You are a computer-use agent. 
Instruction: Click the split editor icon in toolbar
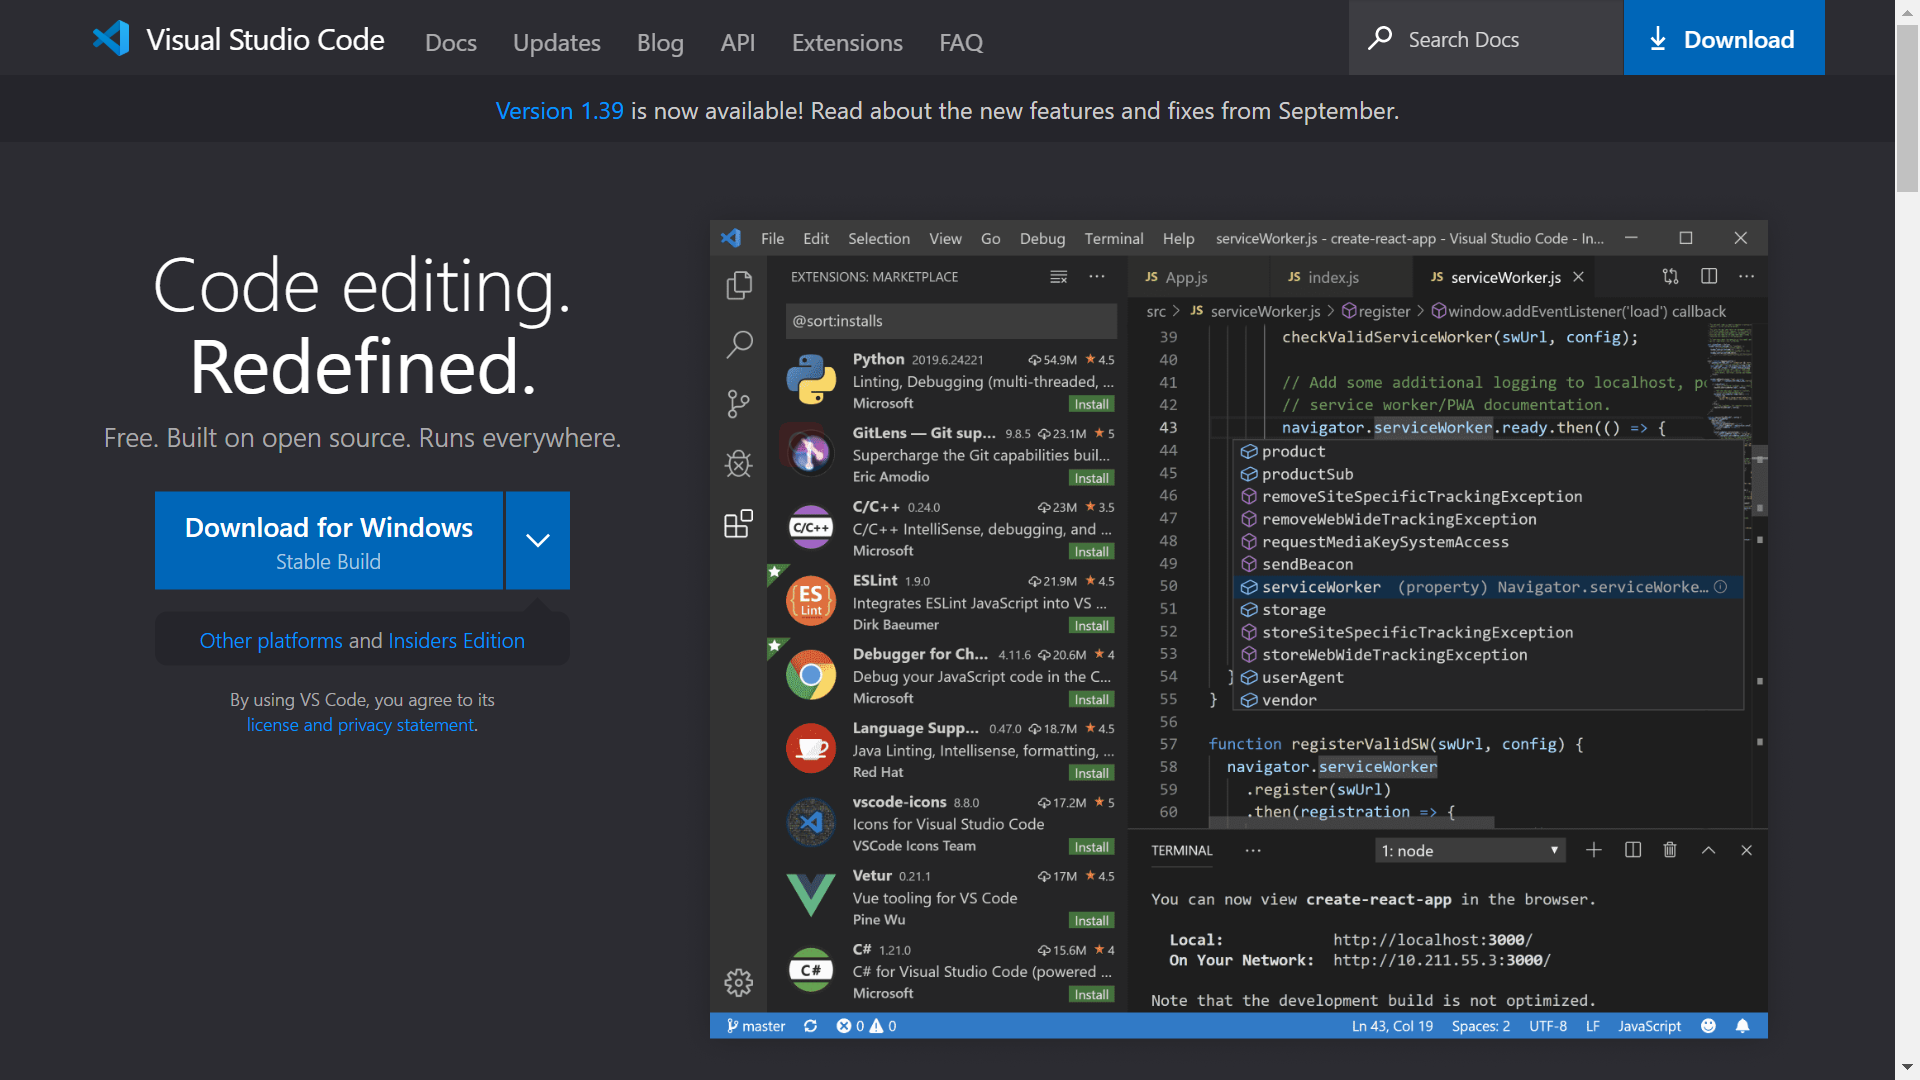tap(1709, 276)
